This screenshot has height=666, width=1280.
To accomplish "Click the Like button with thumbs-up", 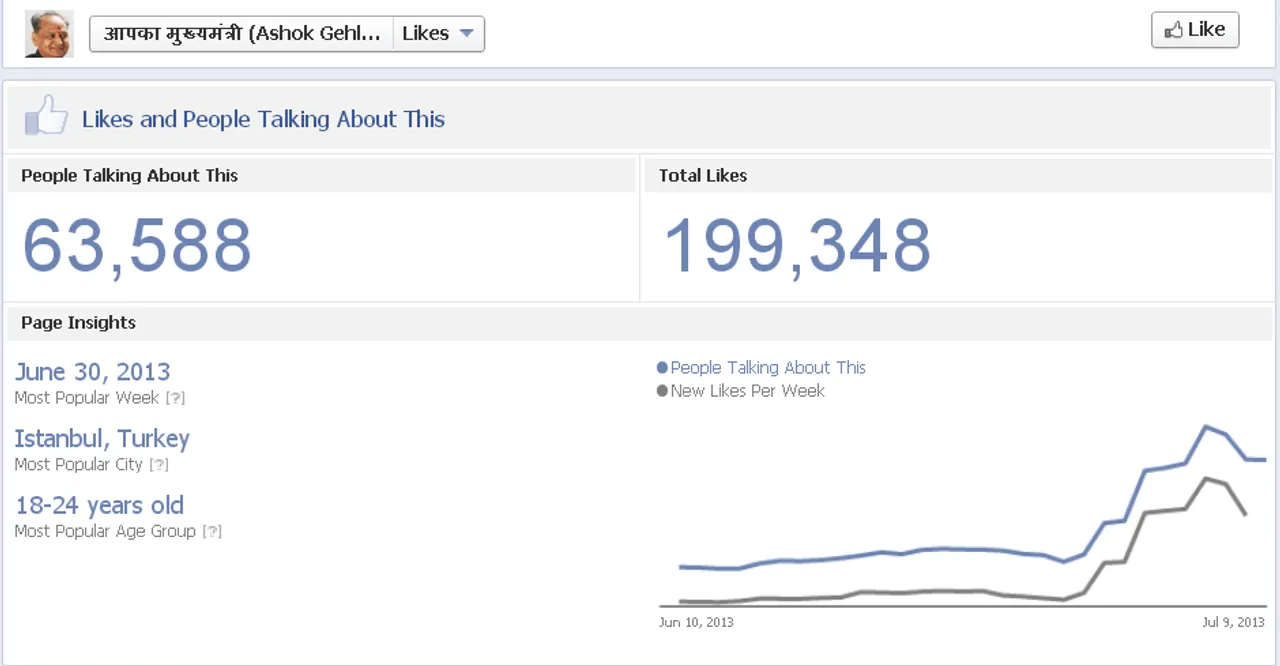I will (x=1195, y=30).
